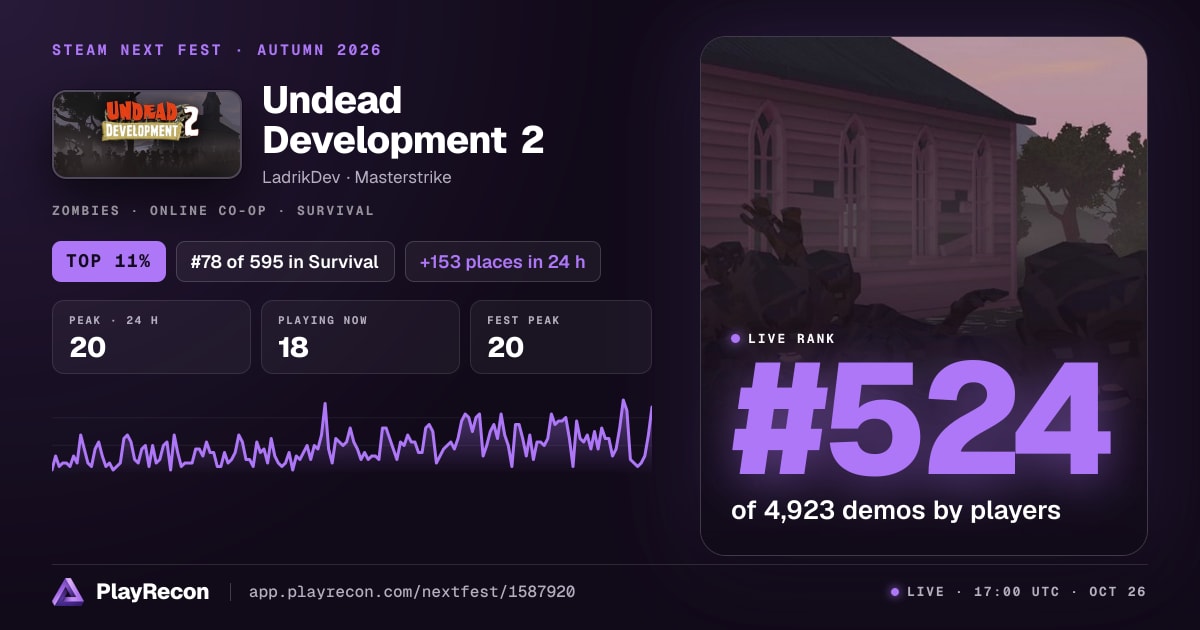Open the FEST PEAK stat card
The height and width of the screenshot is (630, 1200).
[x=561, y=337]
